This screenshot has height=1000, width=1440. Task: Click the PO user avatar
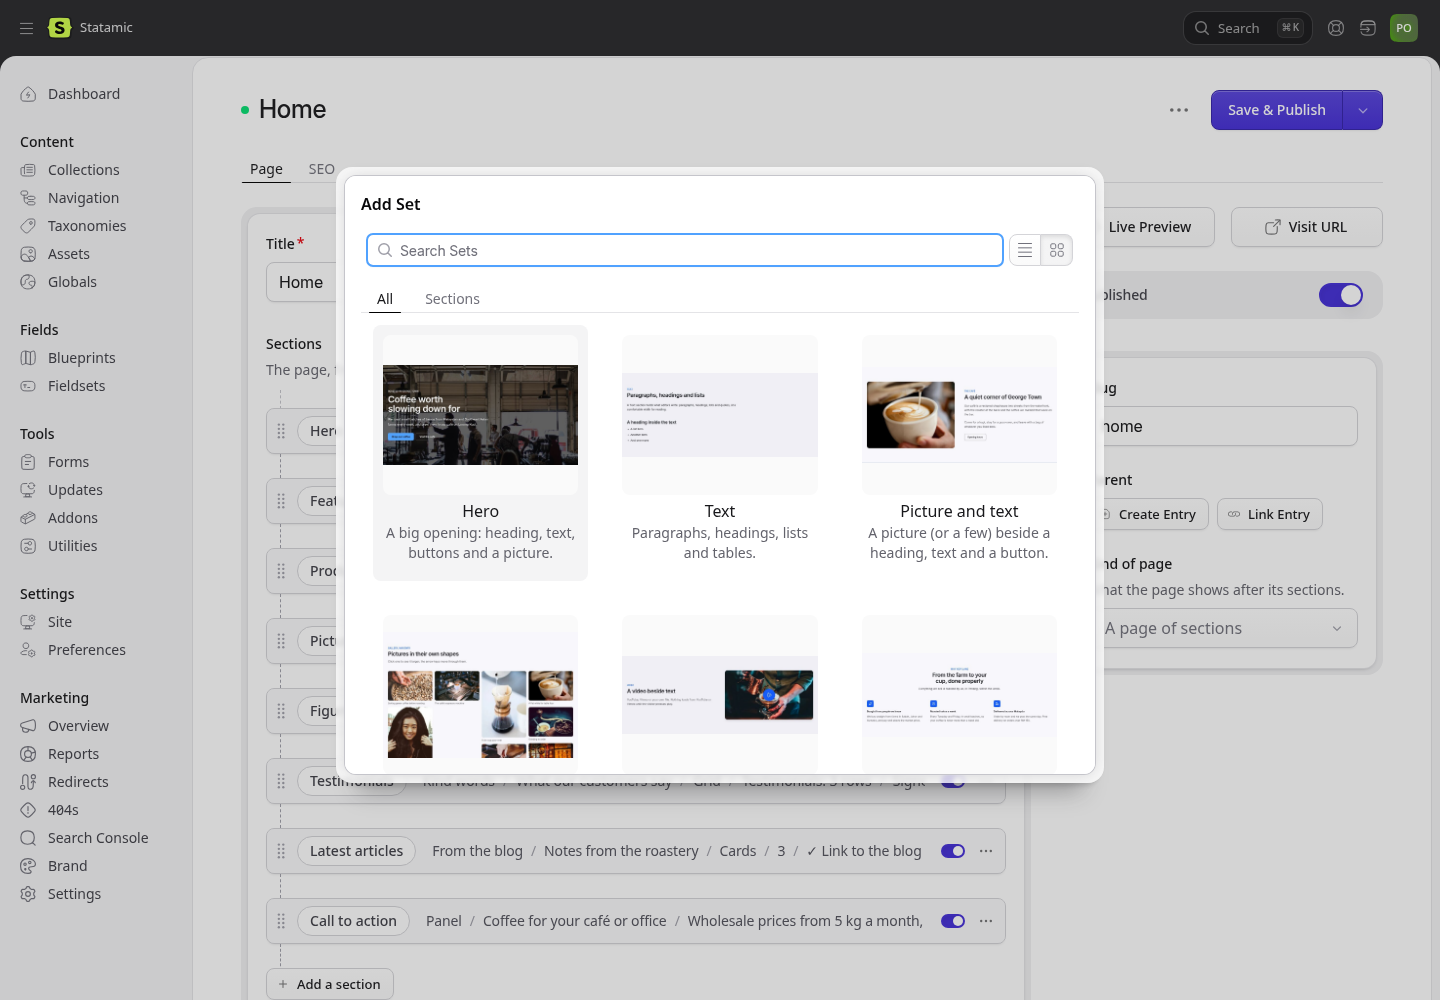coord(1404,28)
